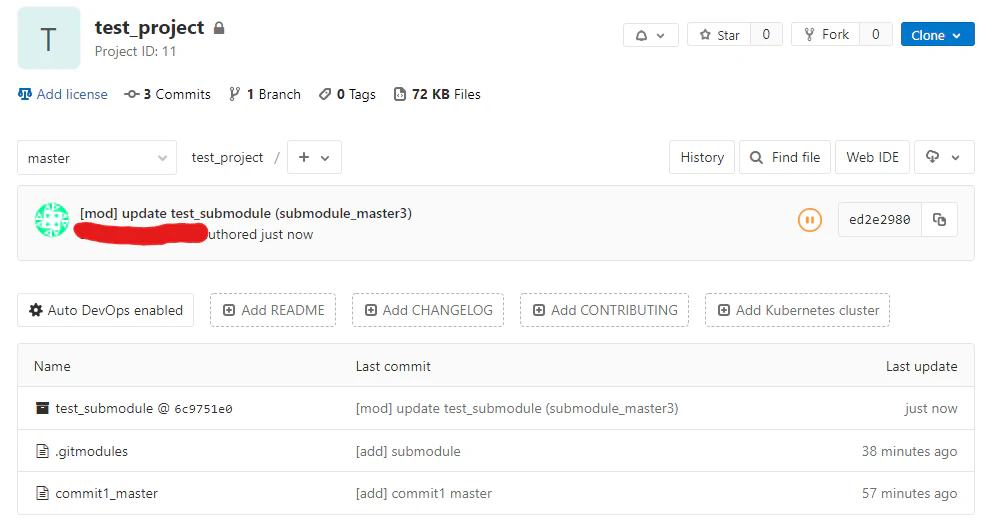Click the submodule archive icon beside test_submodule

click(x=42, y=408)
